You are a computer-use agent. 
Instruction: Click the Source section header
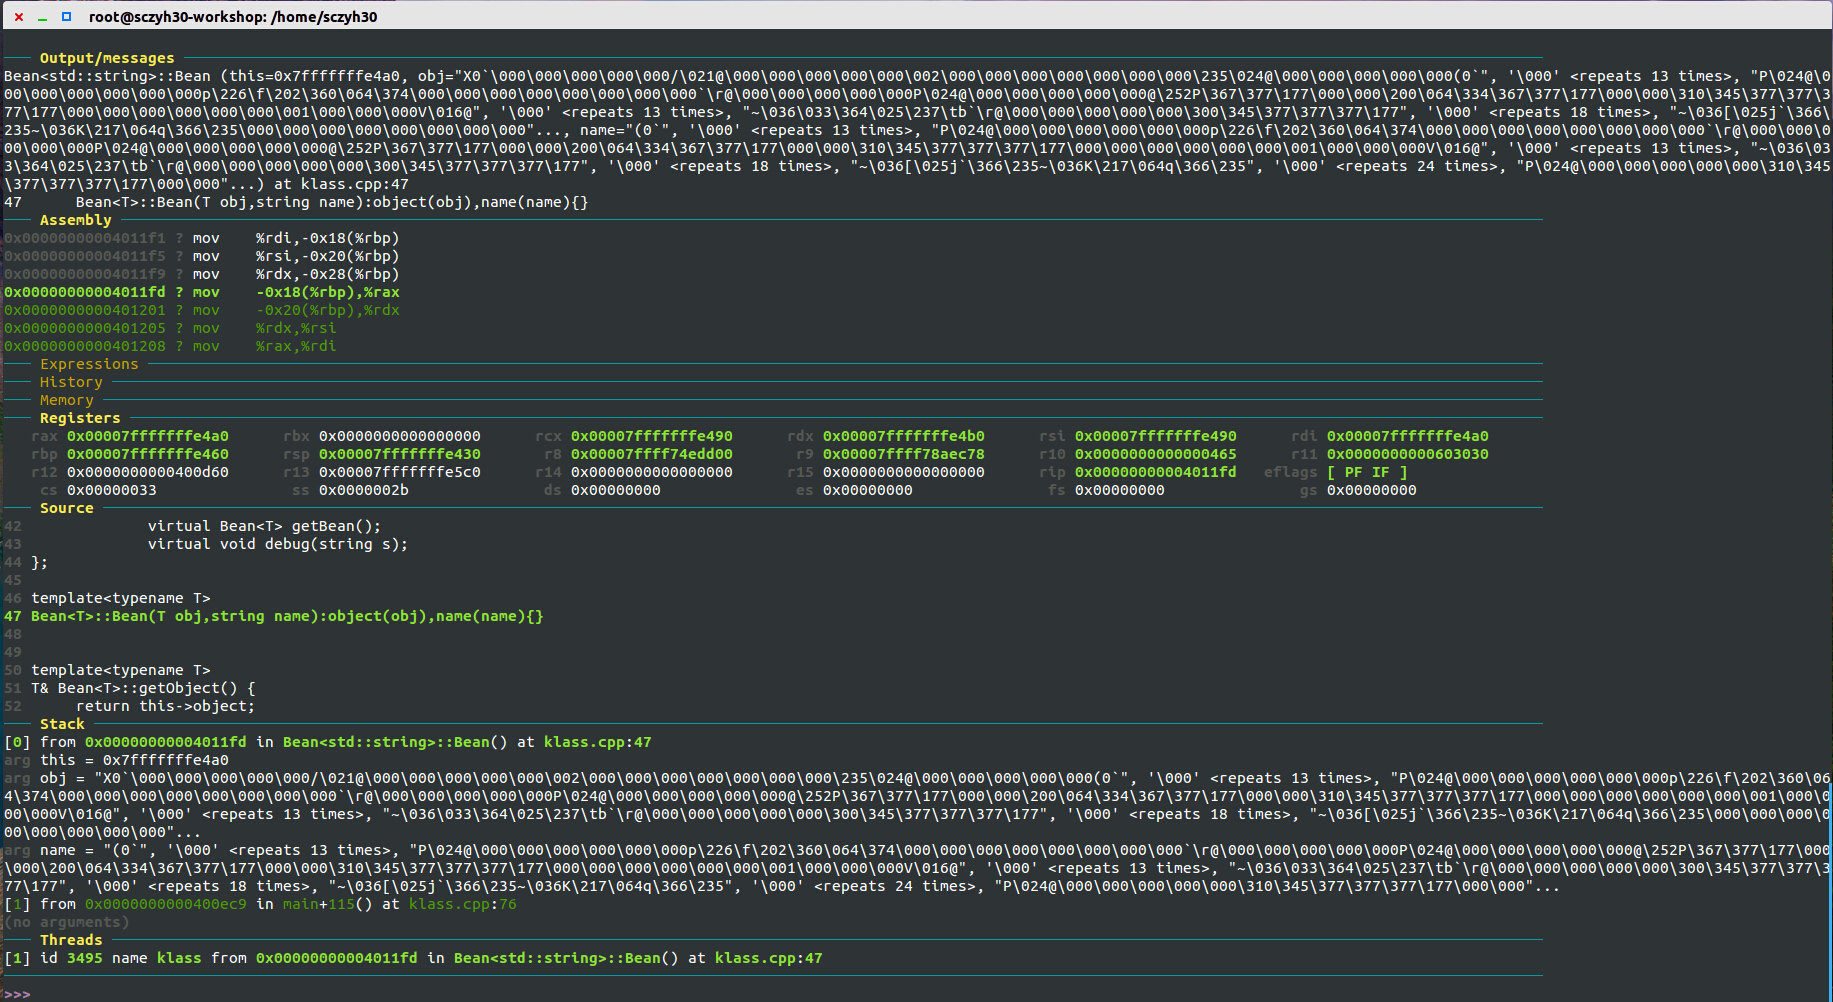pos(67,508)
